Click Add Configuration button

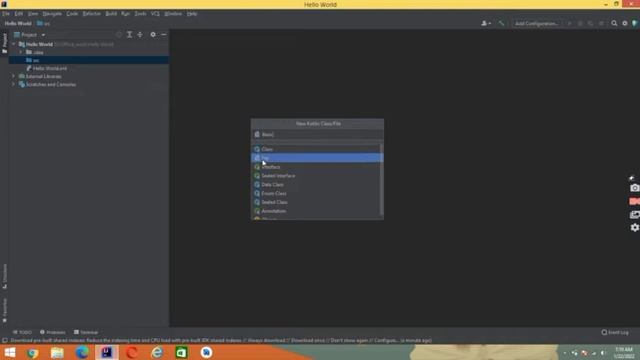(x=536, y=23)
